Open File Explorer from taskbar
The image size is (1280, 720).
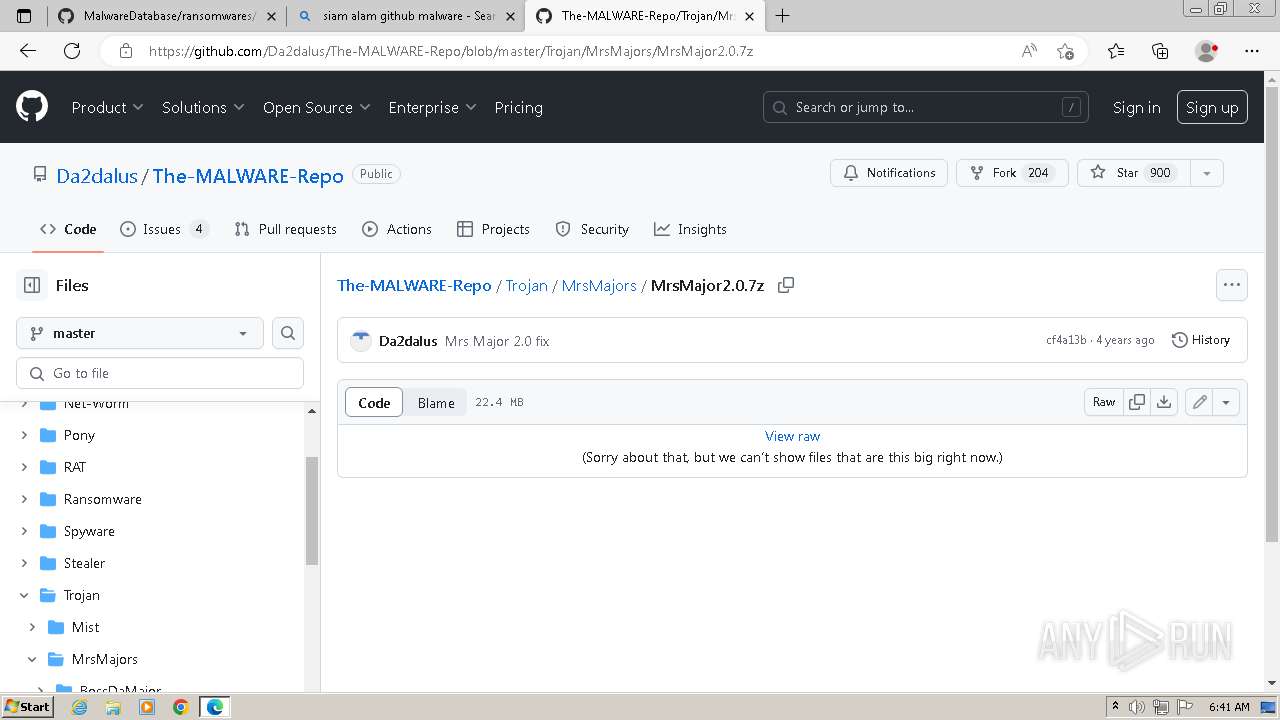click(x=113, y=707)
